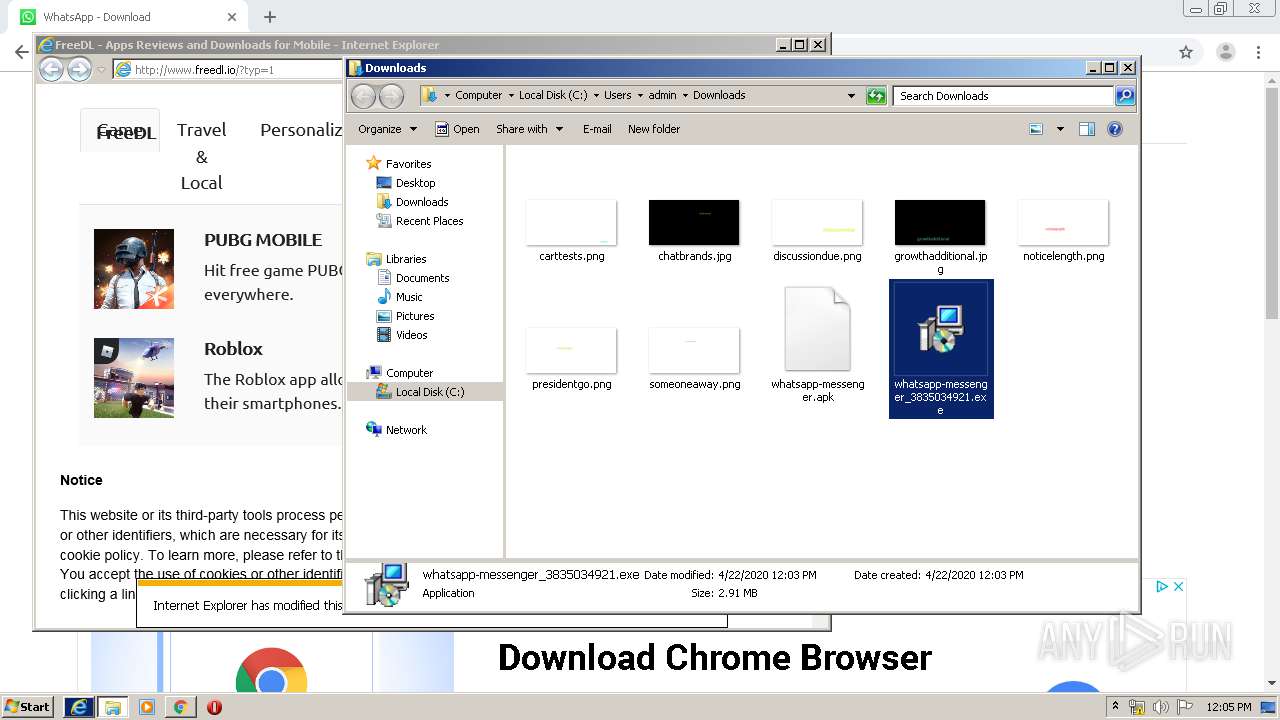Go back in Downloads Explorer window
This screenshot has height=720, width=1280.
tap(364, 95)
